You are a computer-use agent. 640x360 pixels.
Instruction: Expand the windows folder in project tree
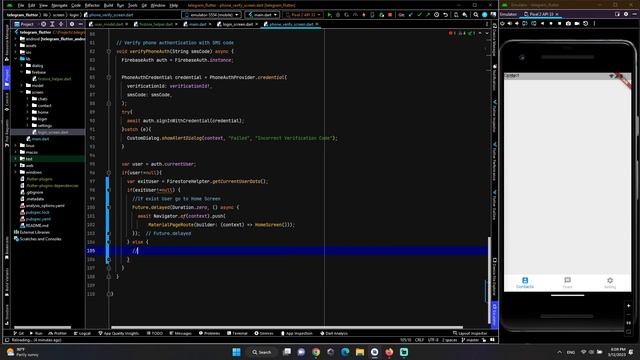(x=16, y=172)
